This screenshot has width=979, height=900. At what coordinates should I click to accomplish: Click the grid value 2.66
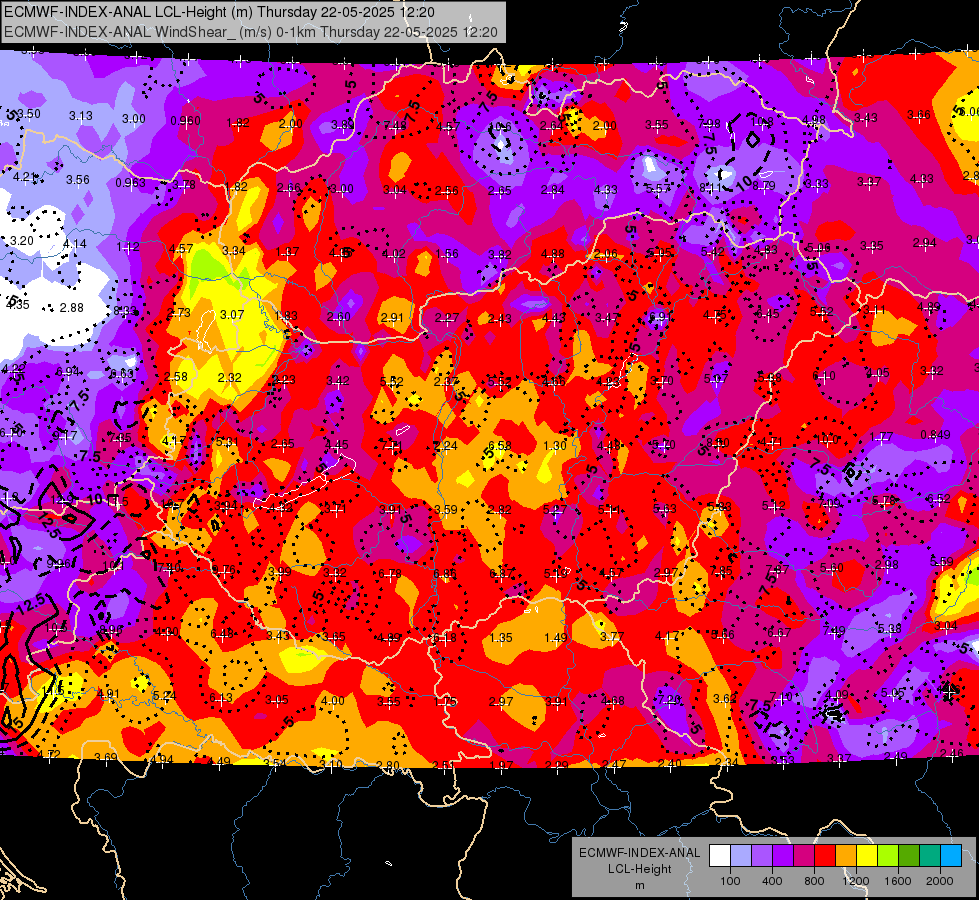click(x=289, y=187)
